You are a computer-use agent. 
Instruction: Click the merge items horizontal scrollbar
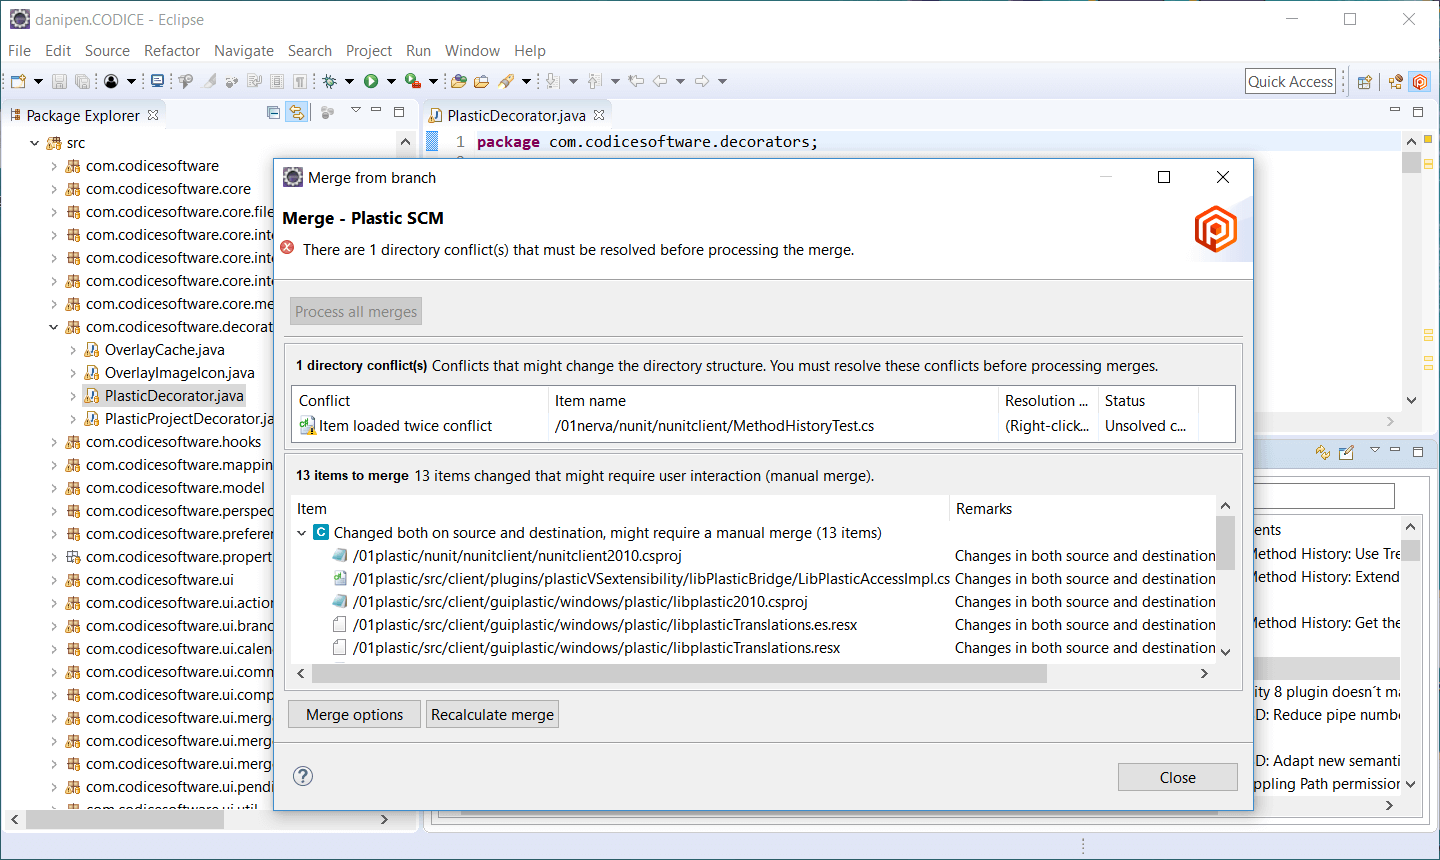[678, 674]
